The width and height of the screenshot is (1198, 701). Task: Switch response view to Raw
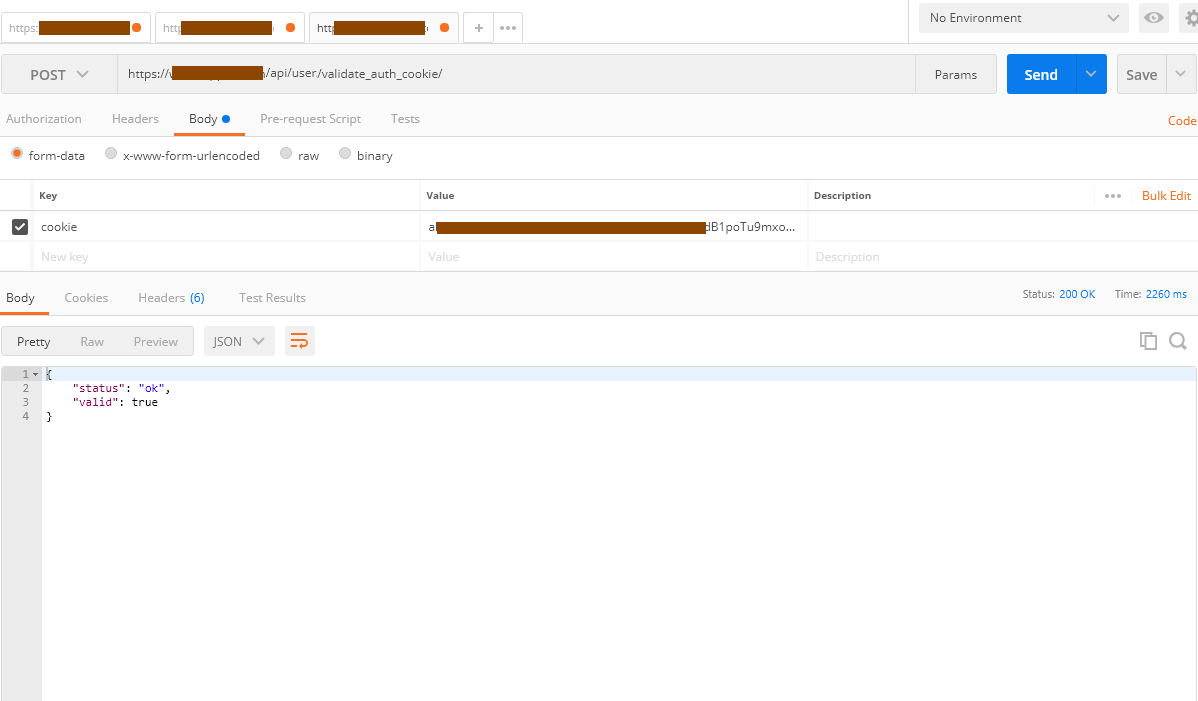click(92, 341)
